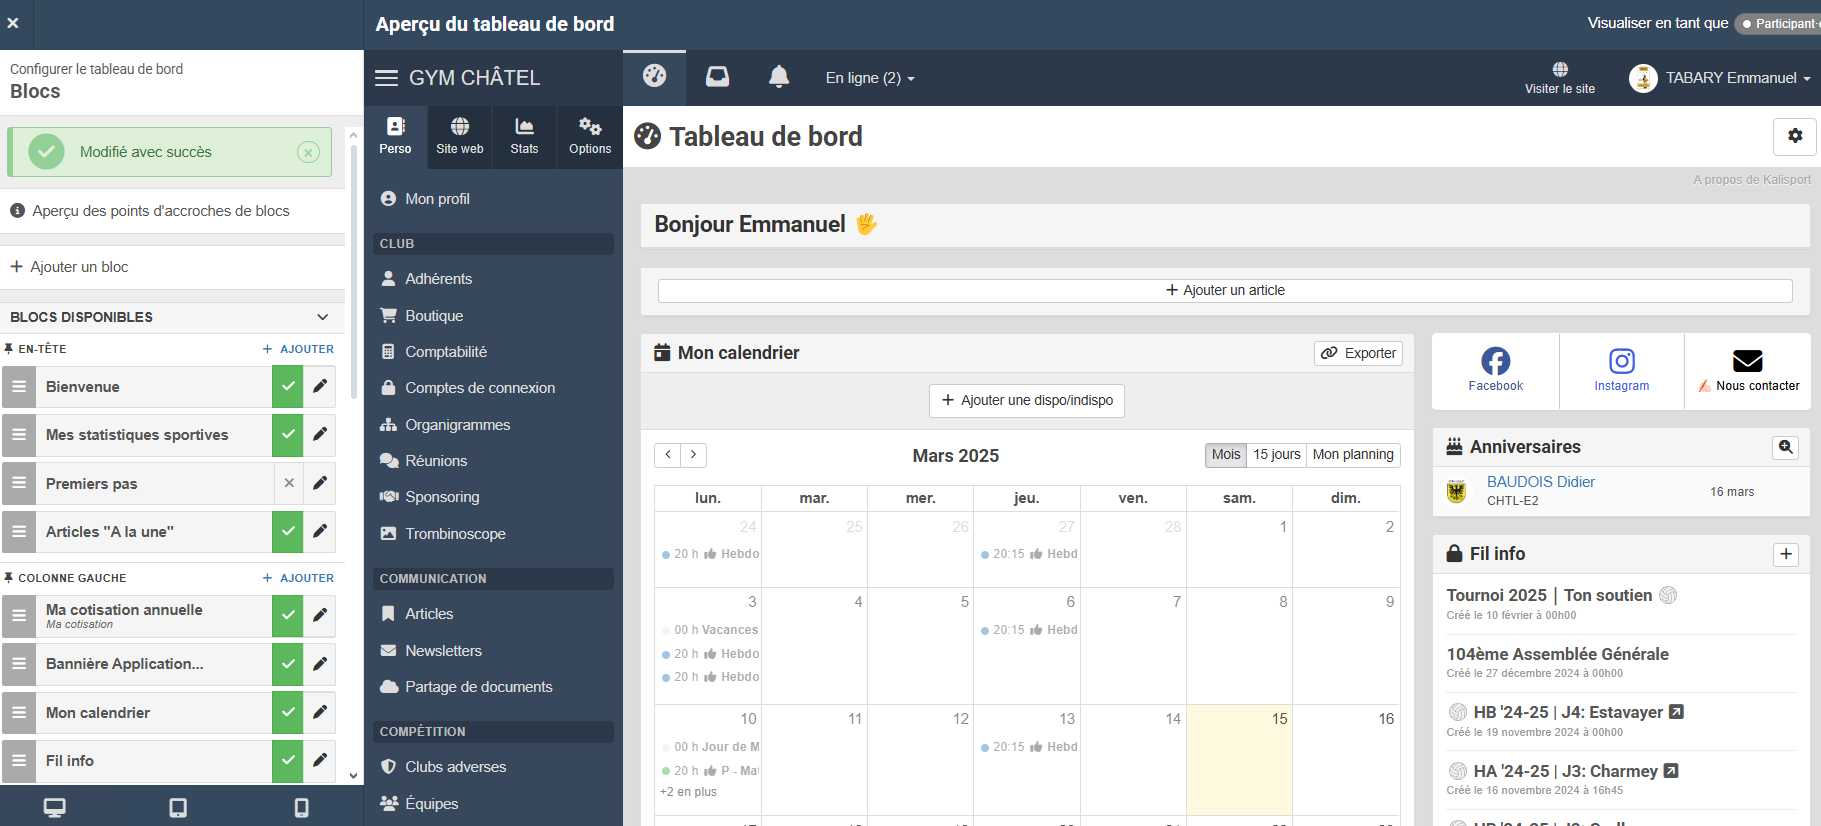Switch to desktop preview icon
The width and height of the screenshot is (1821, 826).
coord(55,807)
